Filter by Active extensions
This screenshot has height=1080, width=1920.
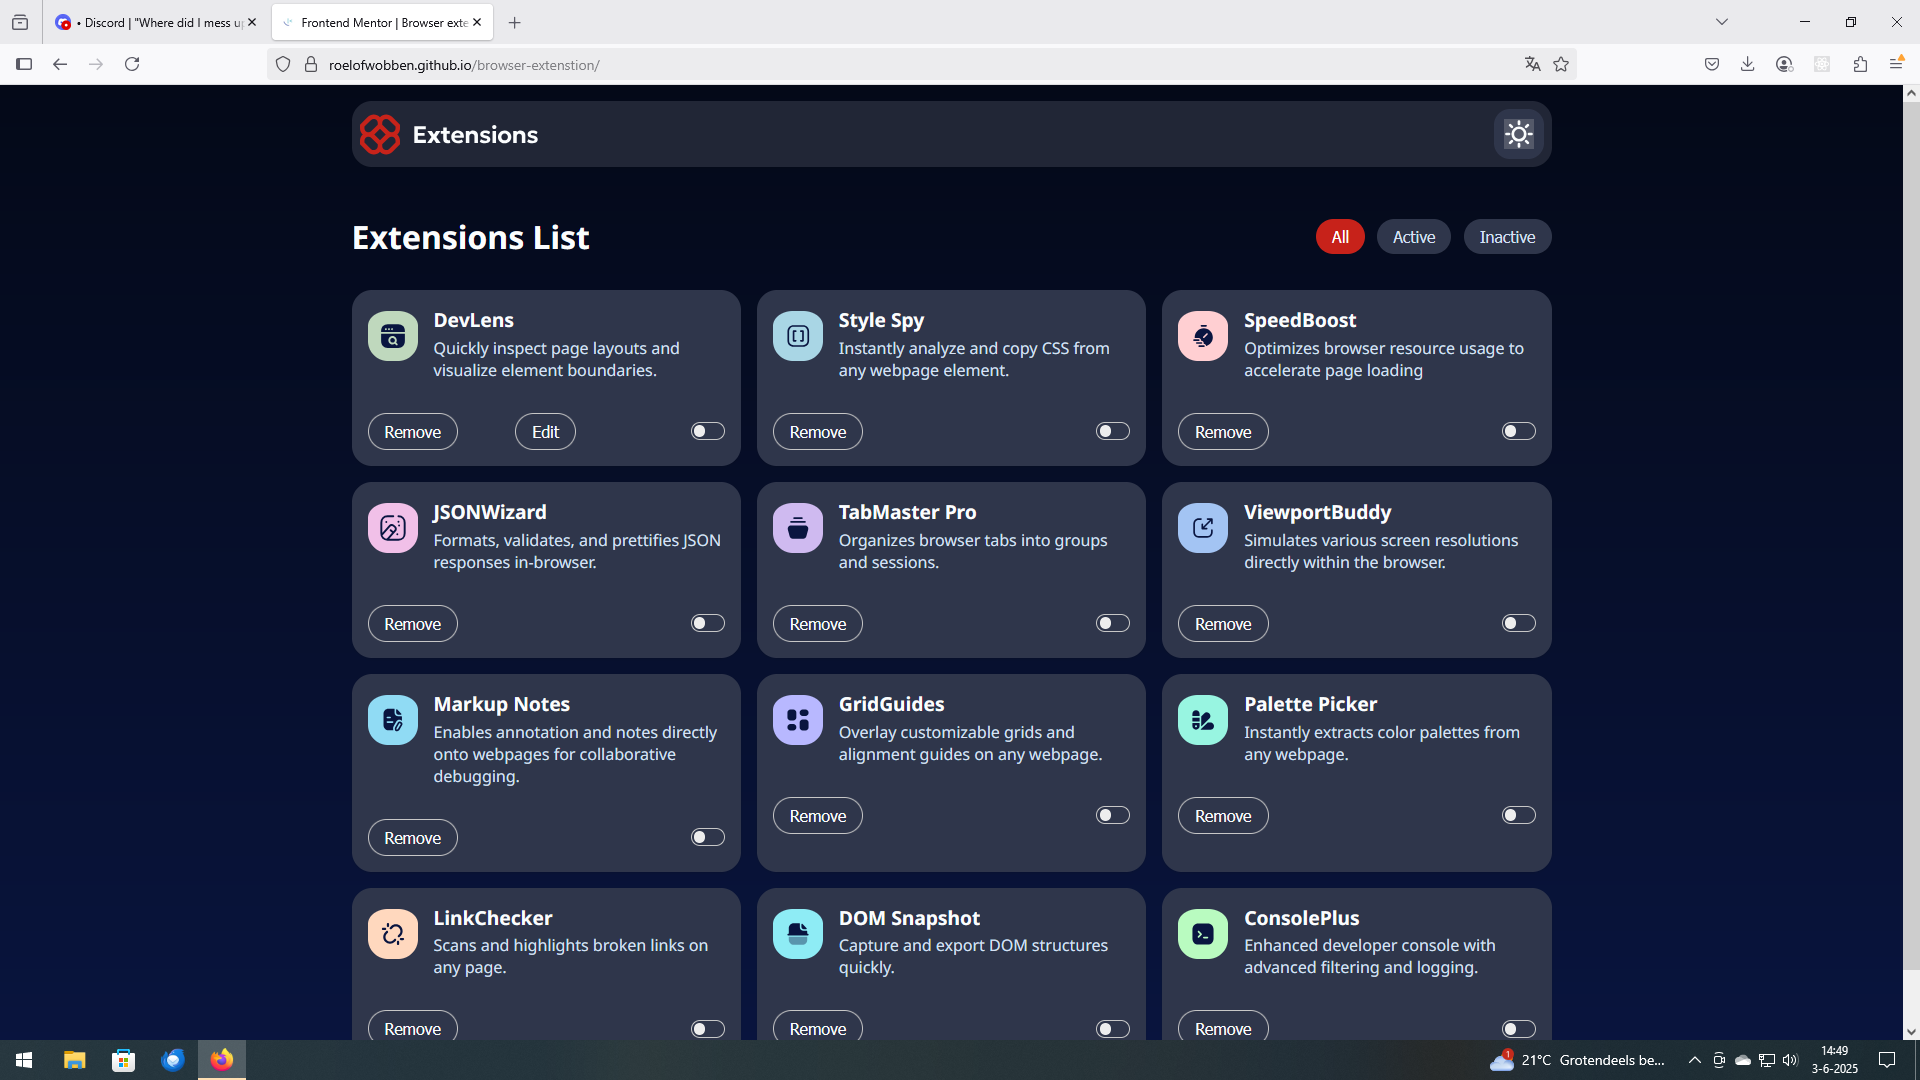click(1413, 237)
